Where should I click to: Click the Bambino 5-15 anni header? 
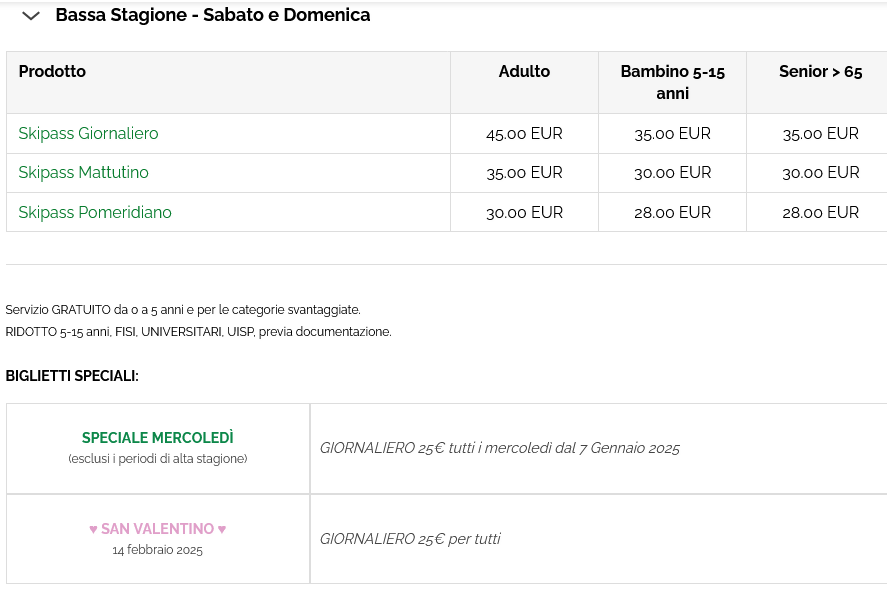pyautogui.click(x=672, y=82)
